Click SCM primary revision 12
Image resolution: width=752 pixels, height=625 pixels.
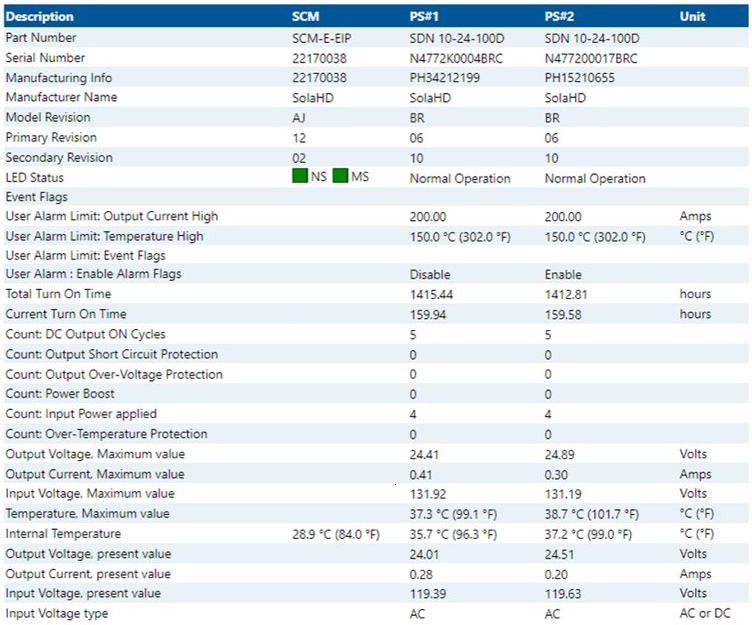299,138
